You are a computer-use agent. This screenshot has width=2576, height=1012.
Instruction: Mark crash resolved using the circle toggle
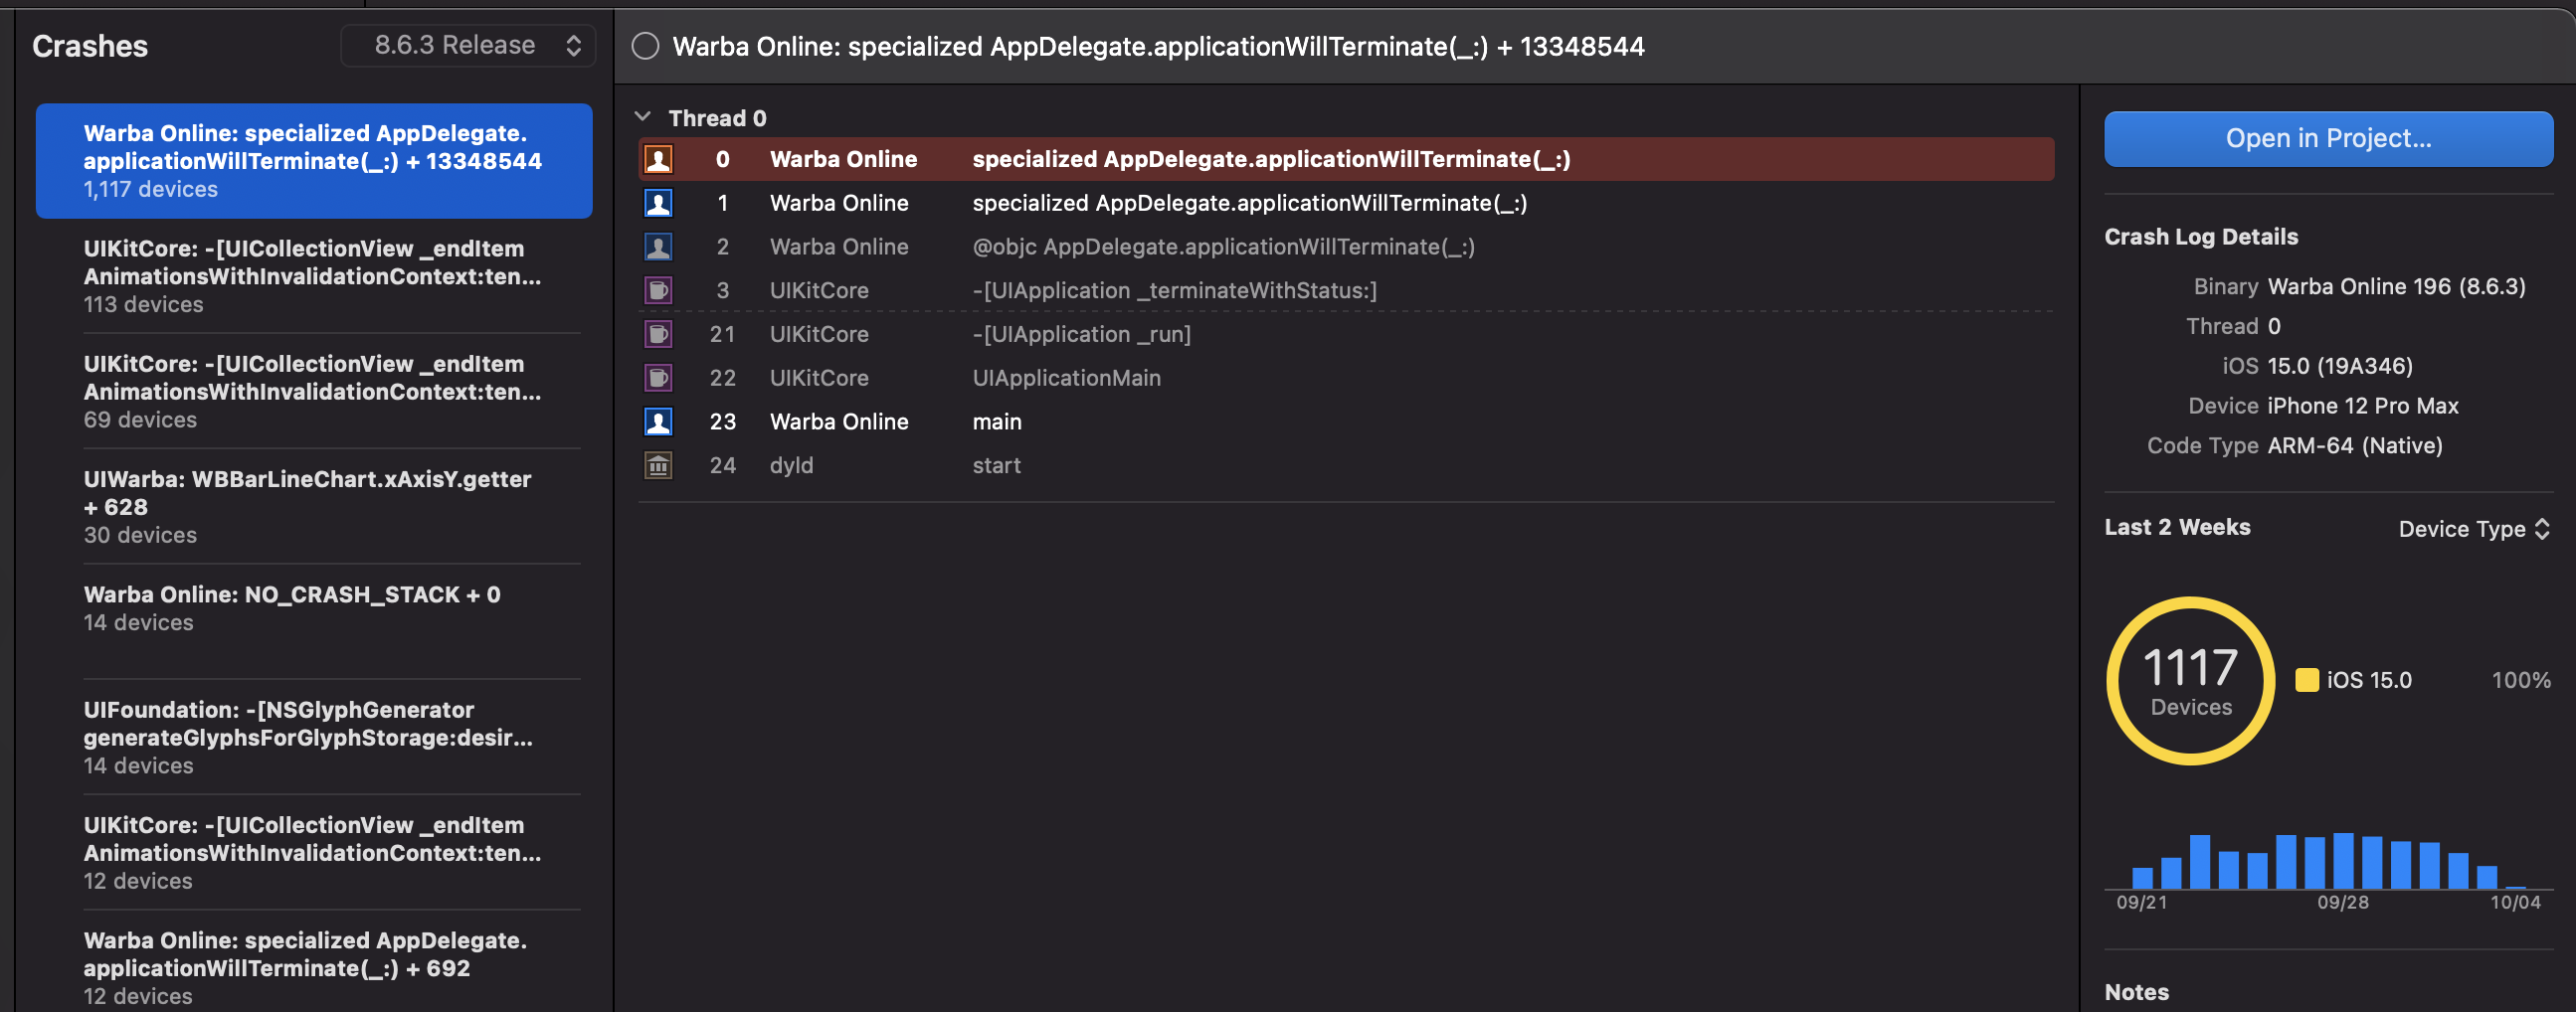click(x=646, y=46)
